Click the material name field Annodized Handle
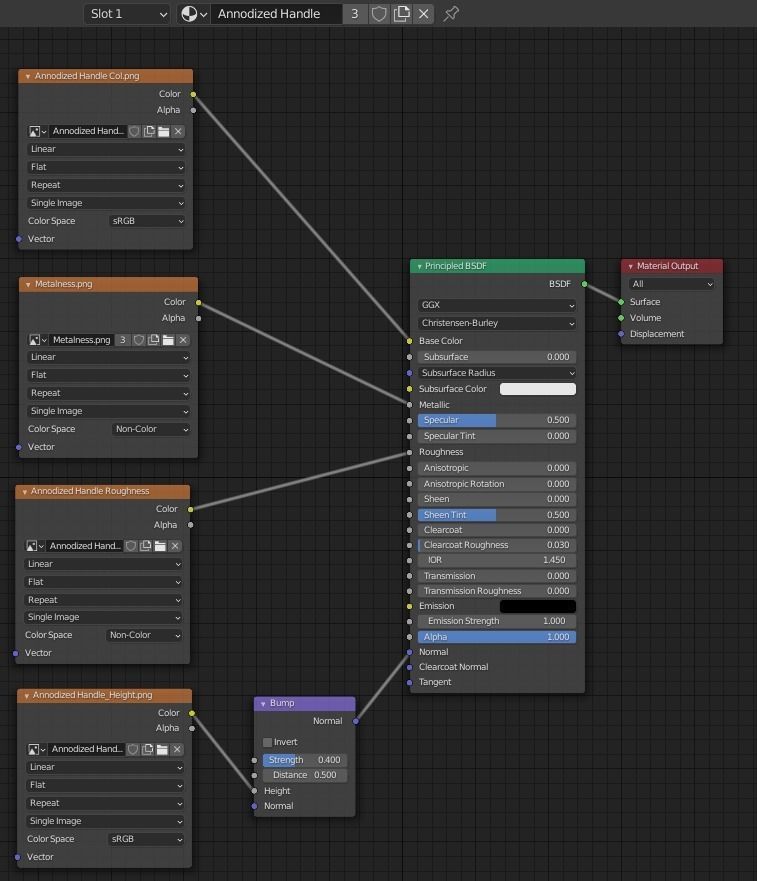Image resolution: width=757 pixels, height=881 pixels. pos(276,13)
